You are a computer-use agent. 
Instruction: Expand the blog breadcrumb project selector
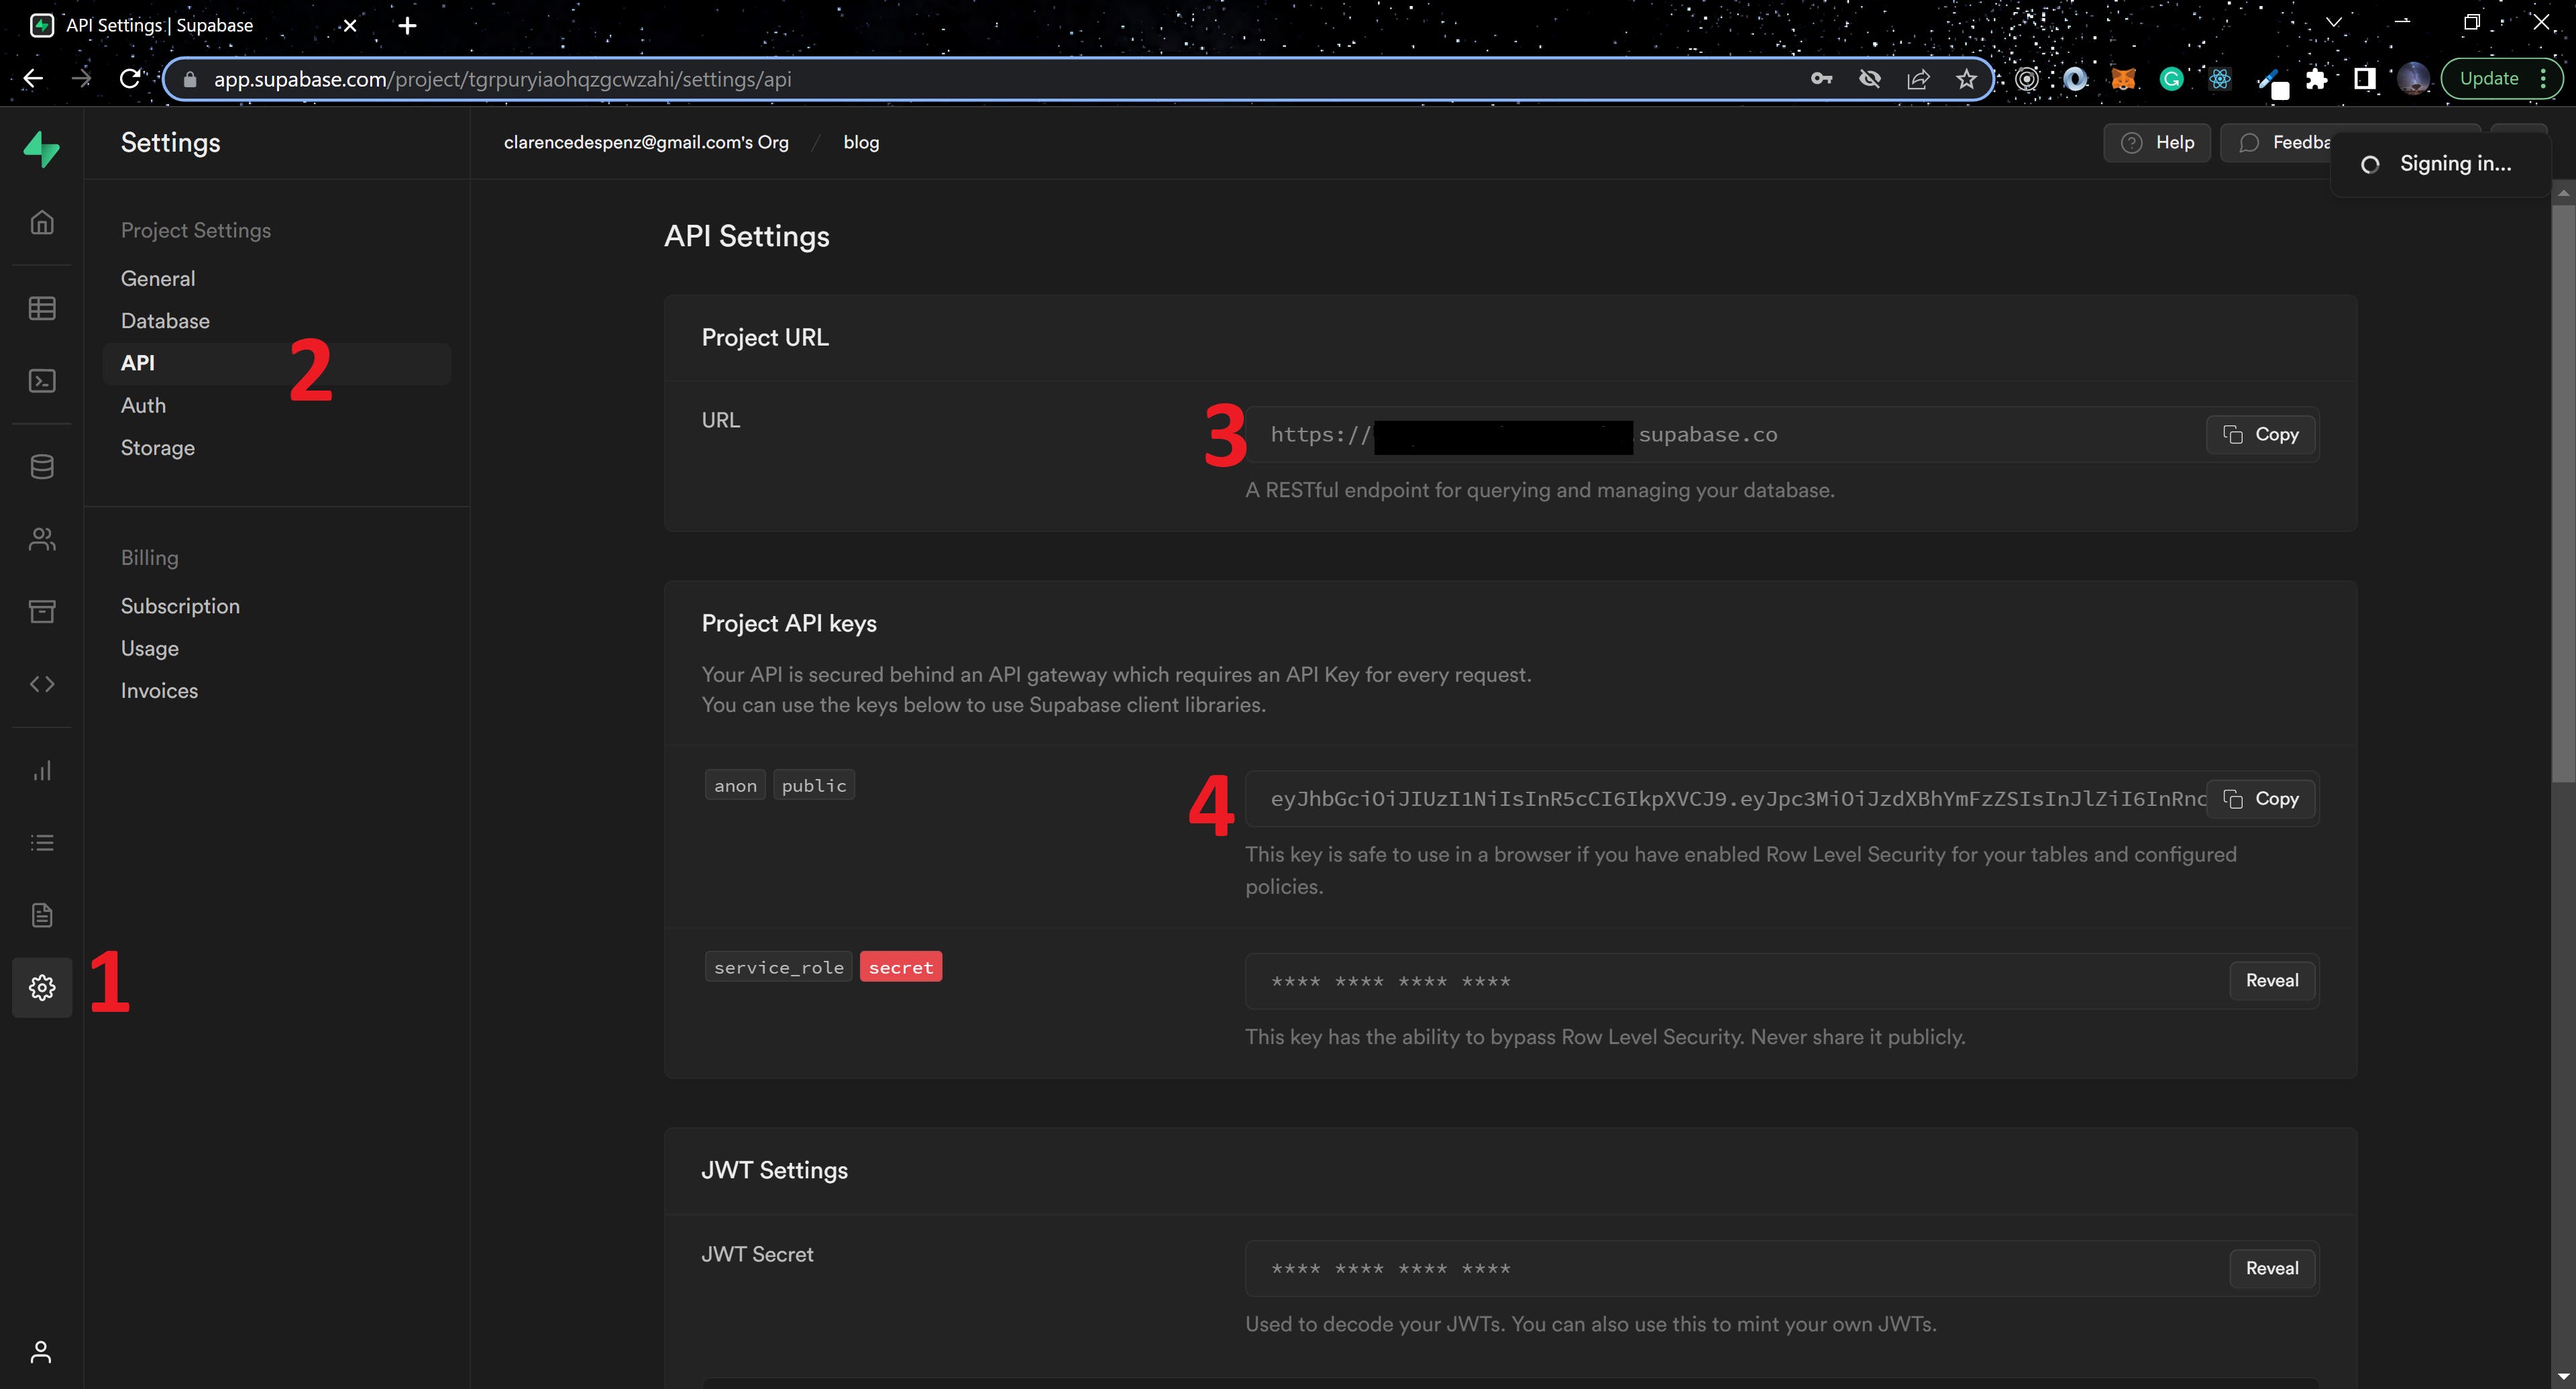point(861,142)
